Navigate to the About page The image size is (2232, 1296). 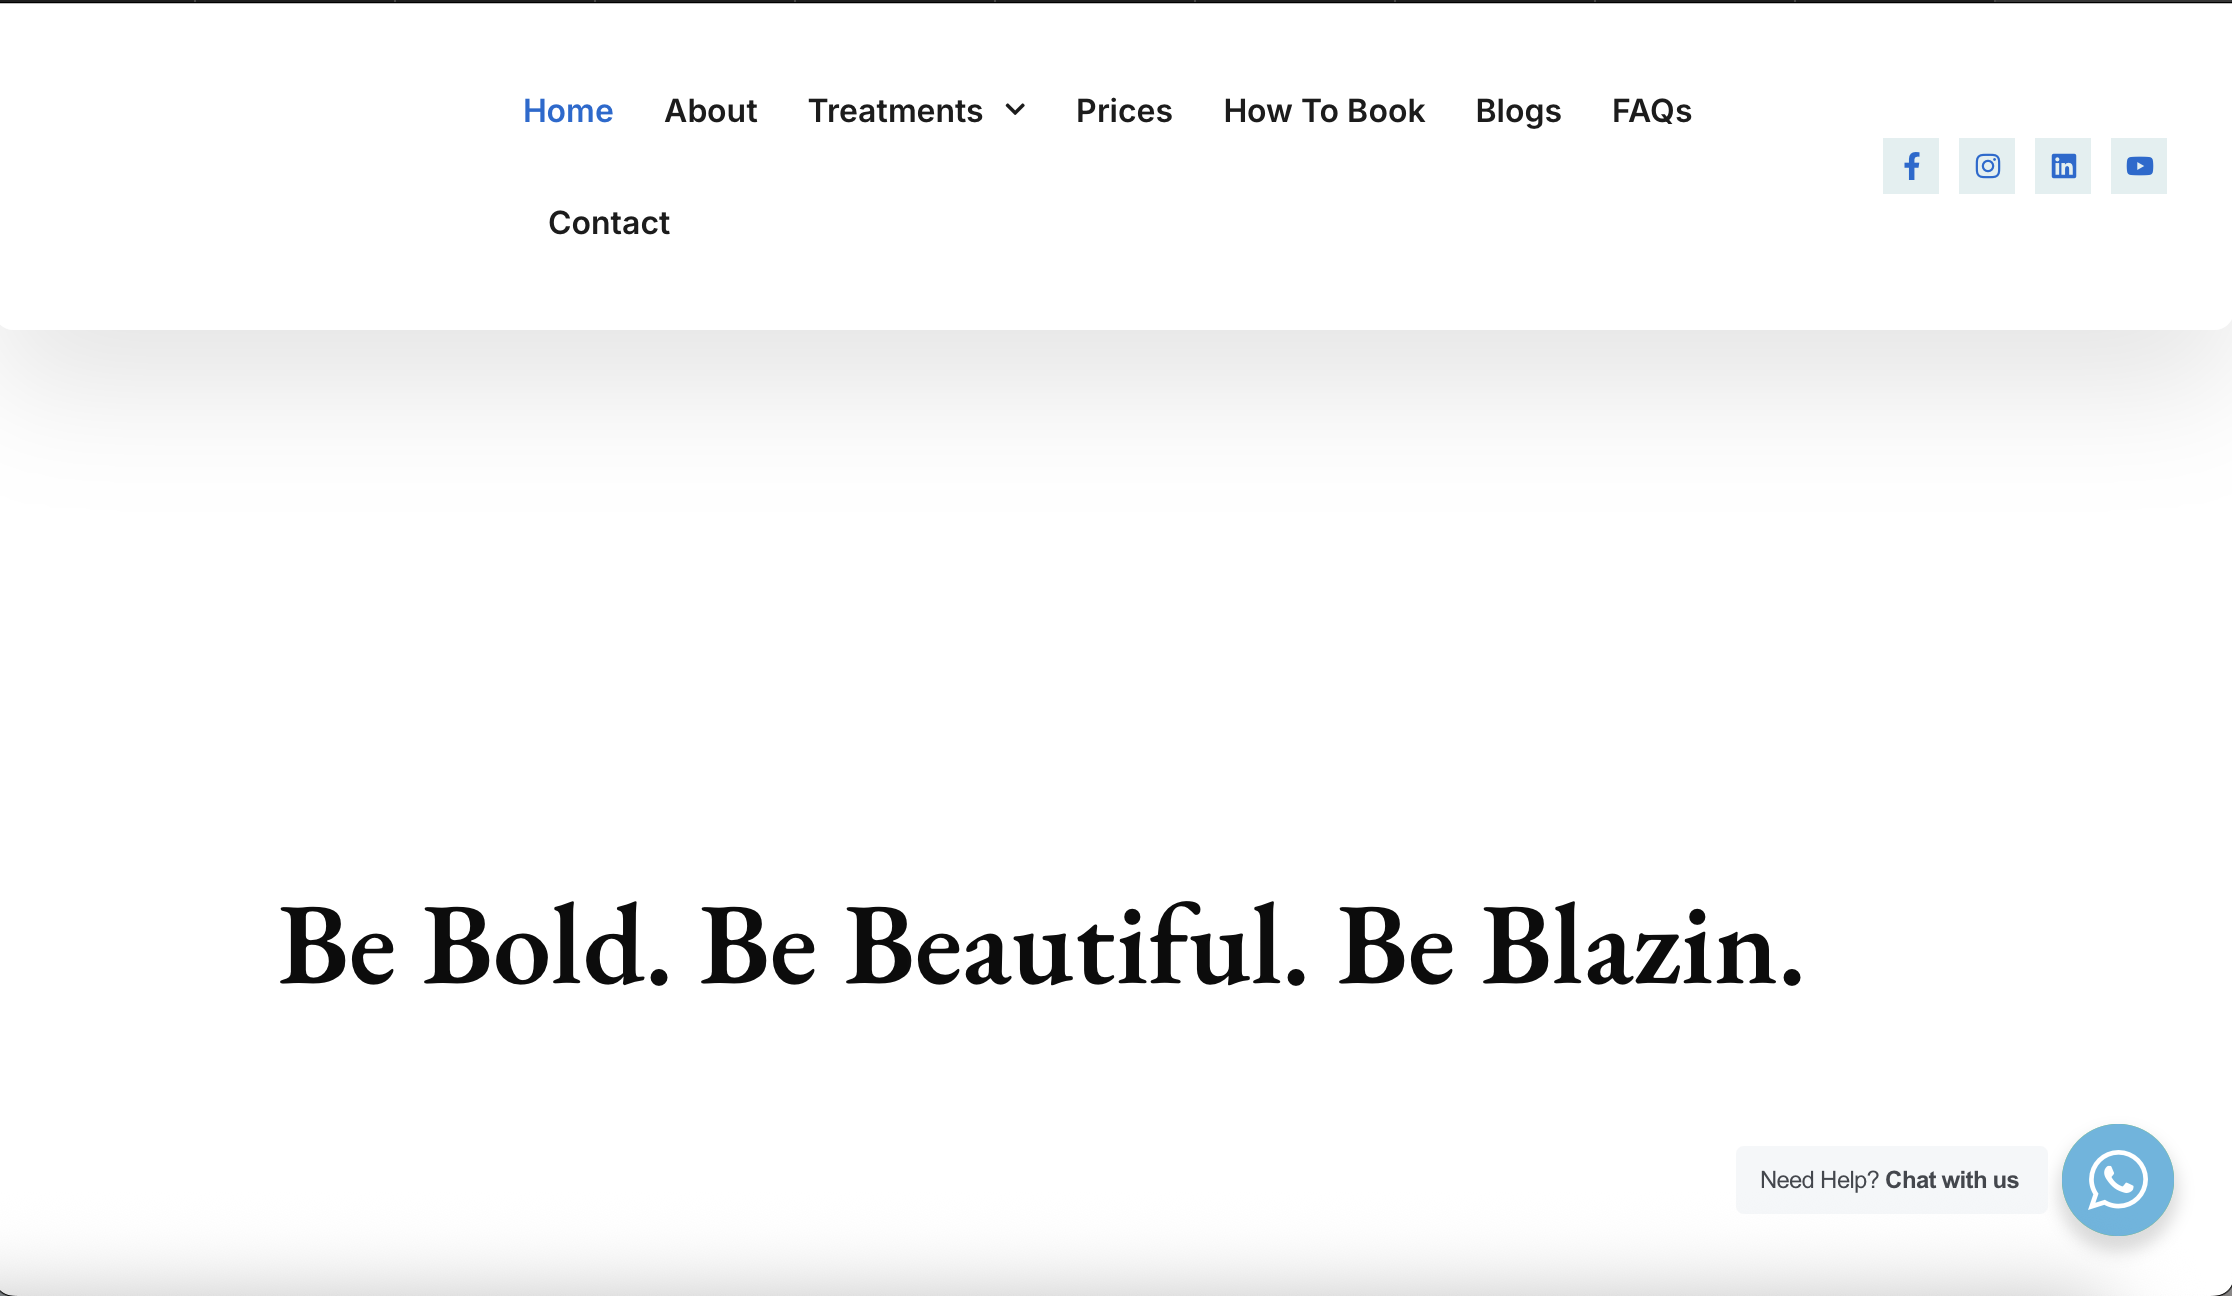(x=710, y=111)
